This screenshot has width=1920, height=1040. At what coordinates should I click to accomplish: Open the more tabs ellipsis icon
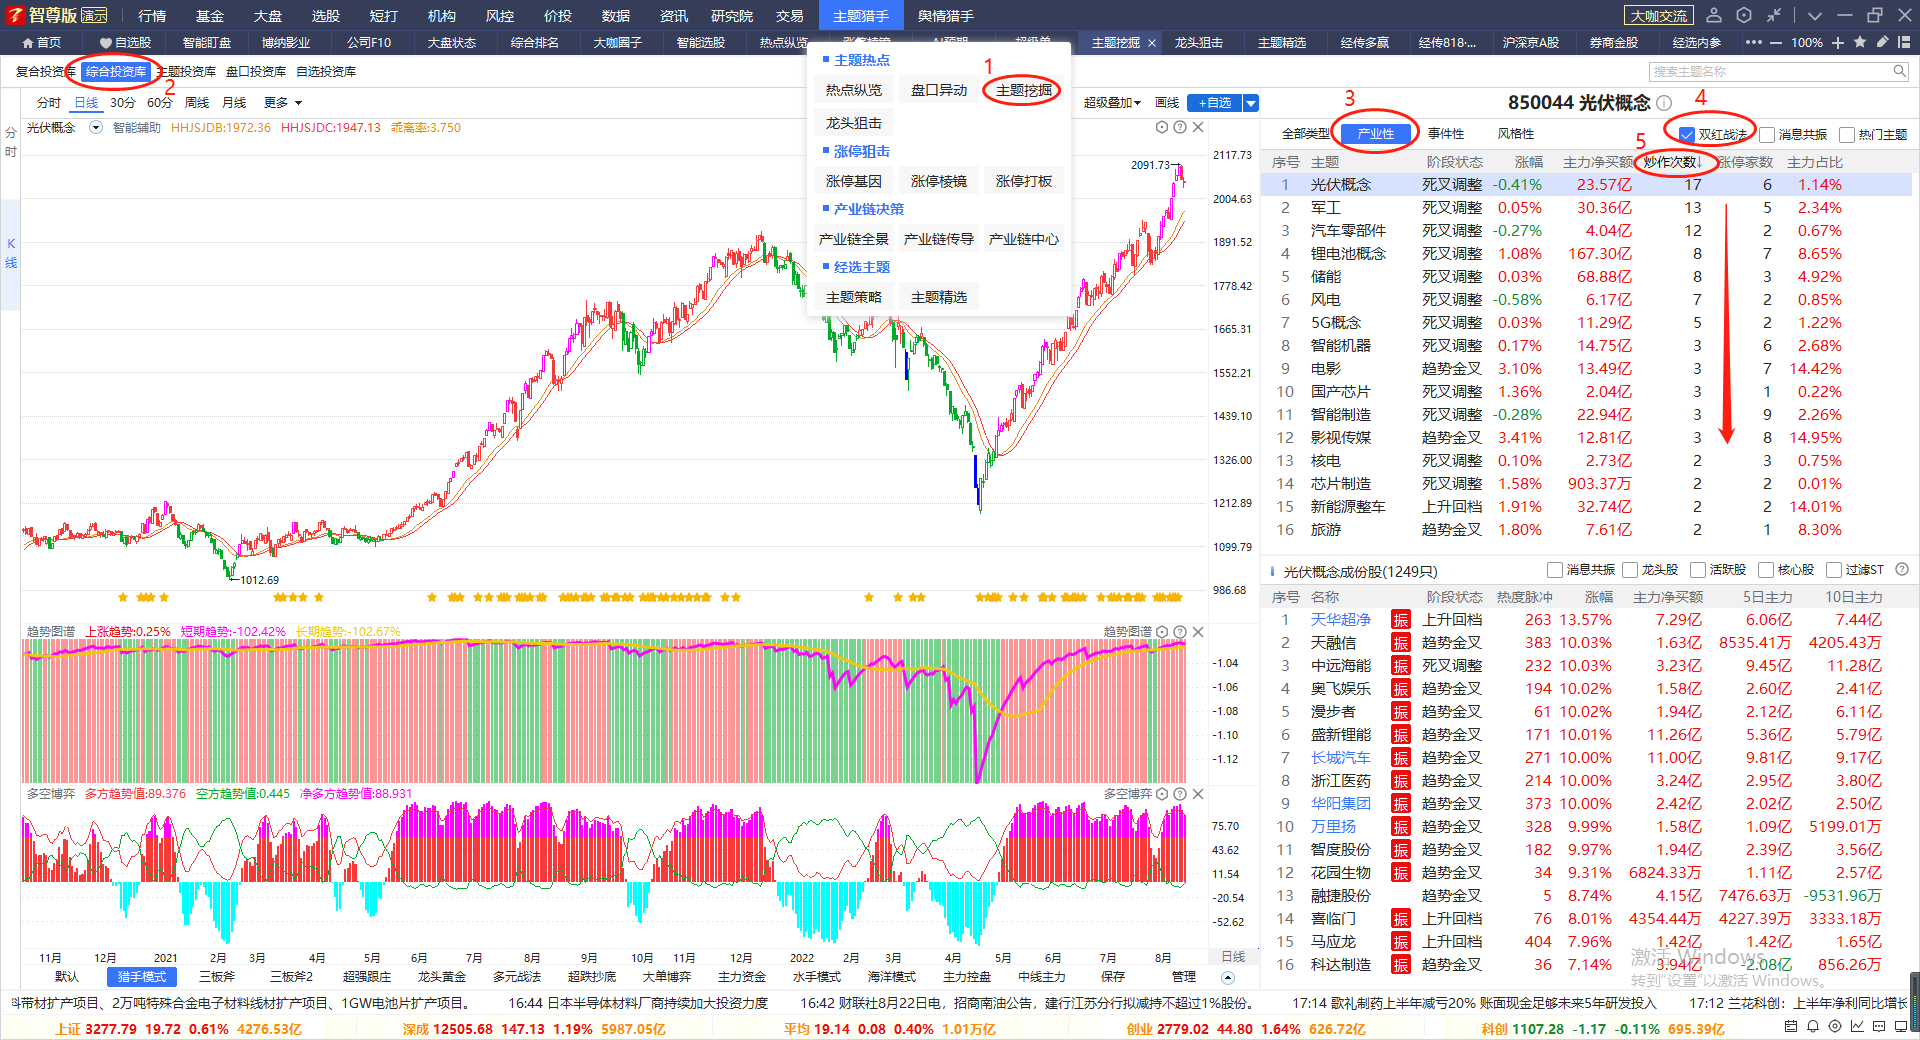1754,42
